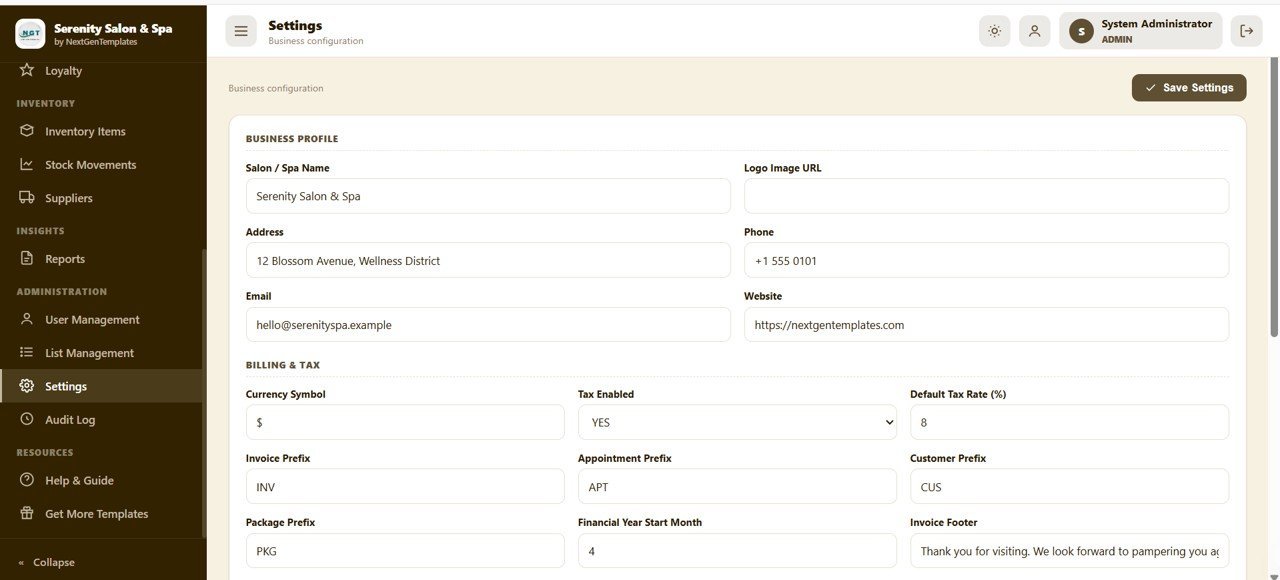The width and height of the screenshot is (1280, 580).
Task: View the Audit Log
Action: point(101,419)
